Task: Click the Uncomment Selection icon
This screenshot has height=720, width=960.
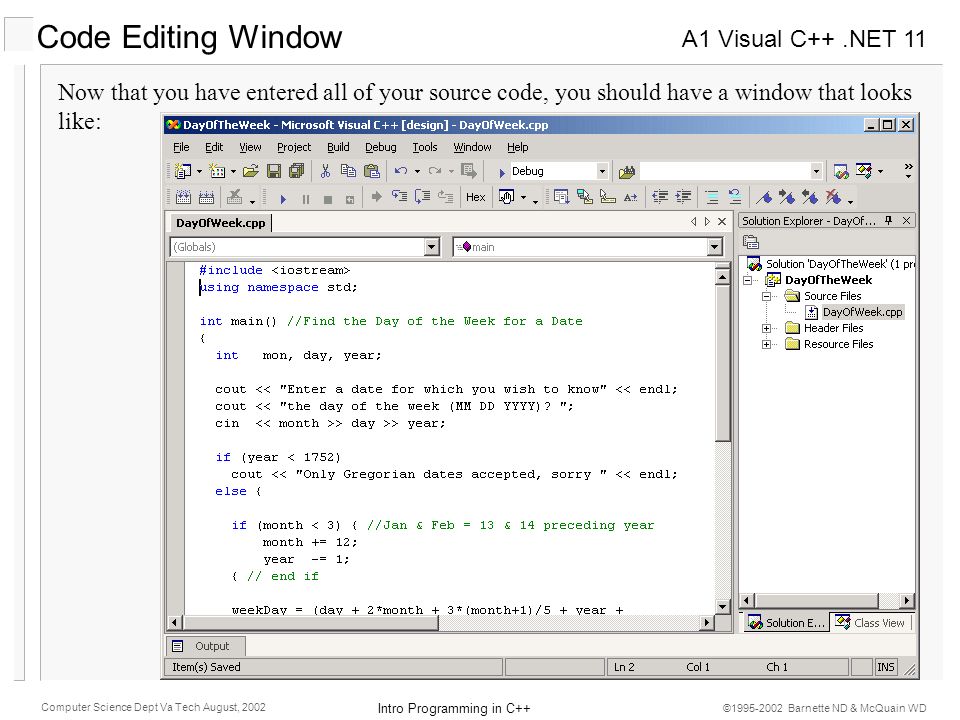Action: (735, 197)
